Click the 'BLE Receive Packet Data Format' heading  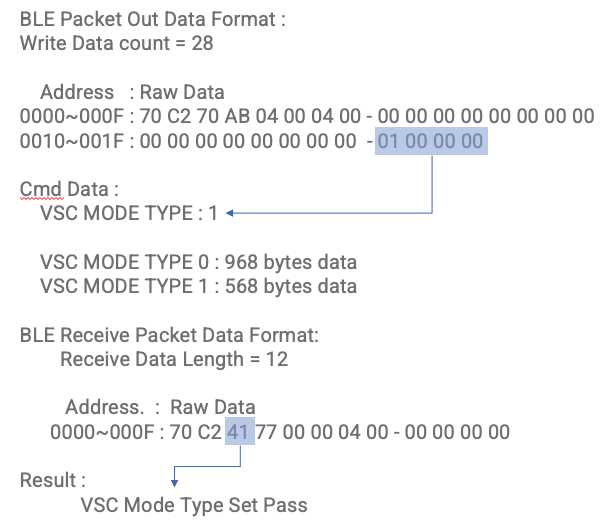pyautogui.click(x=169, y=335)
